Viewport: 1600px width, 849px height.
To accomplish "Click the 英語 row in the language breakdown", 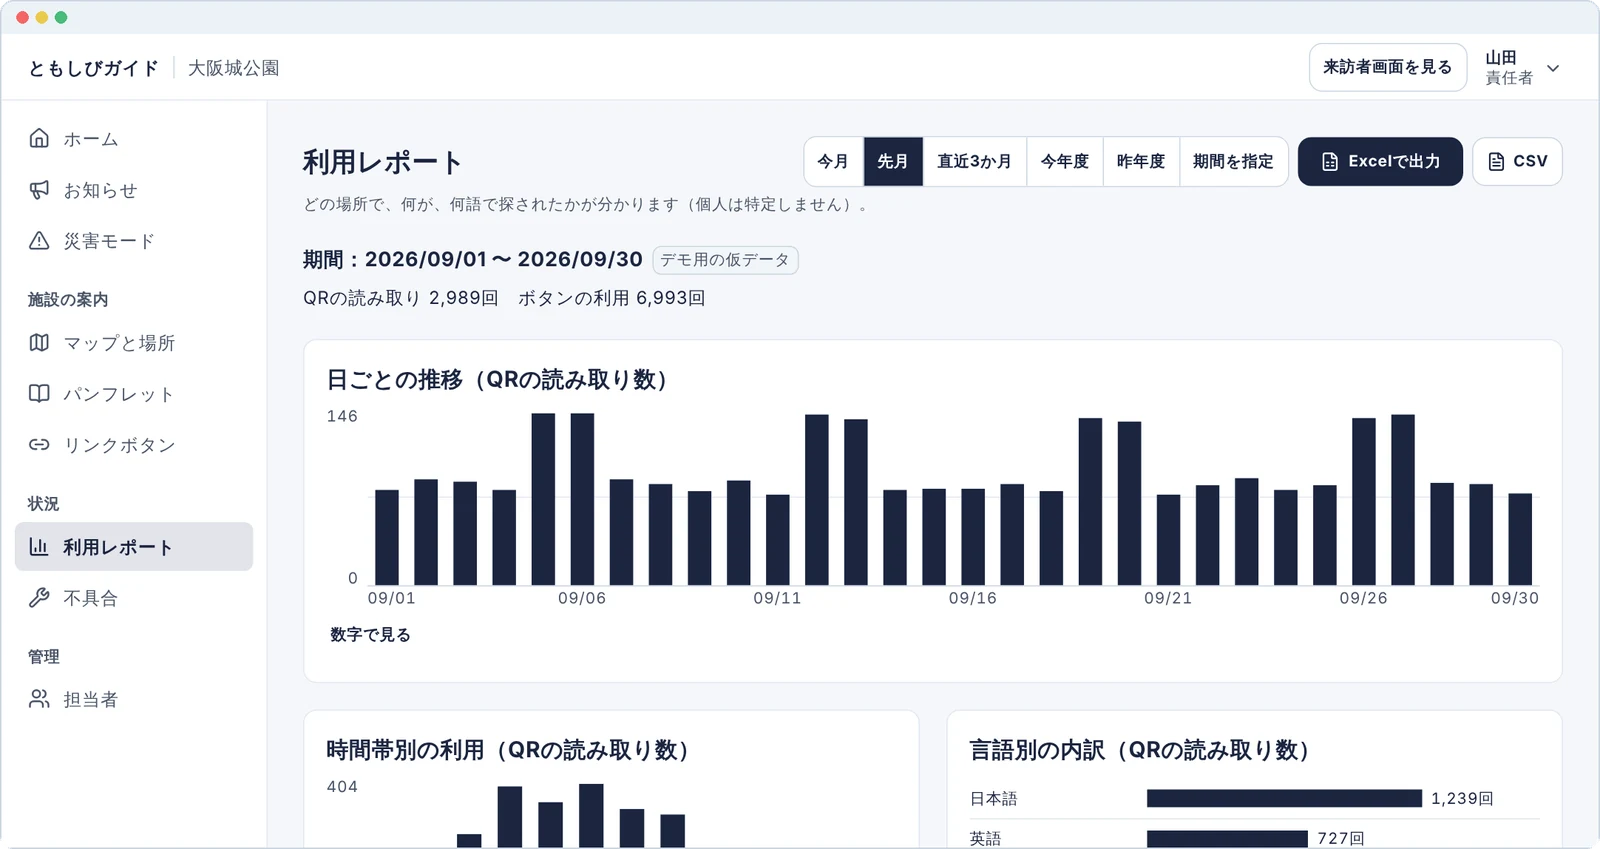I will tap(1254, 838).
